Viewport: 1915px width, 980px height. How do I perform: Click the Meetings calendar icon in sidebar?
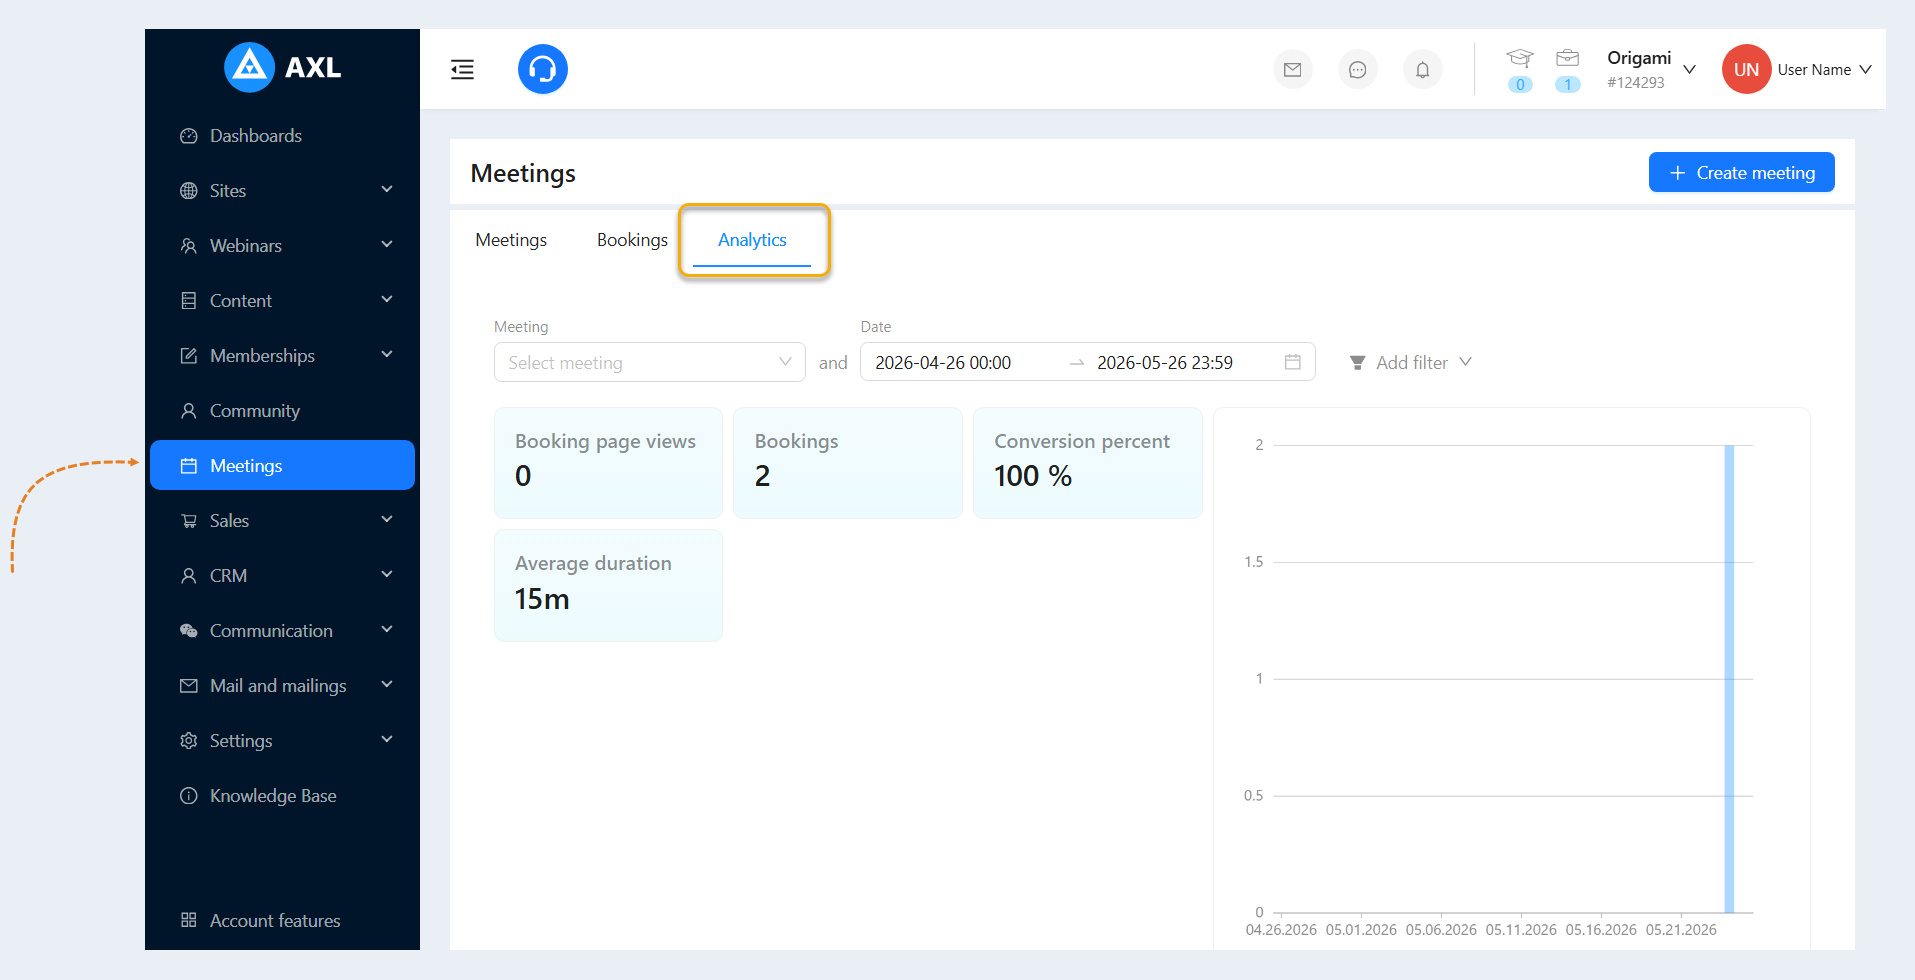(189, 466)
